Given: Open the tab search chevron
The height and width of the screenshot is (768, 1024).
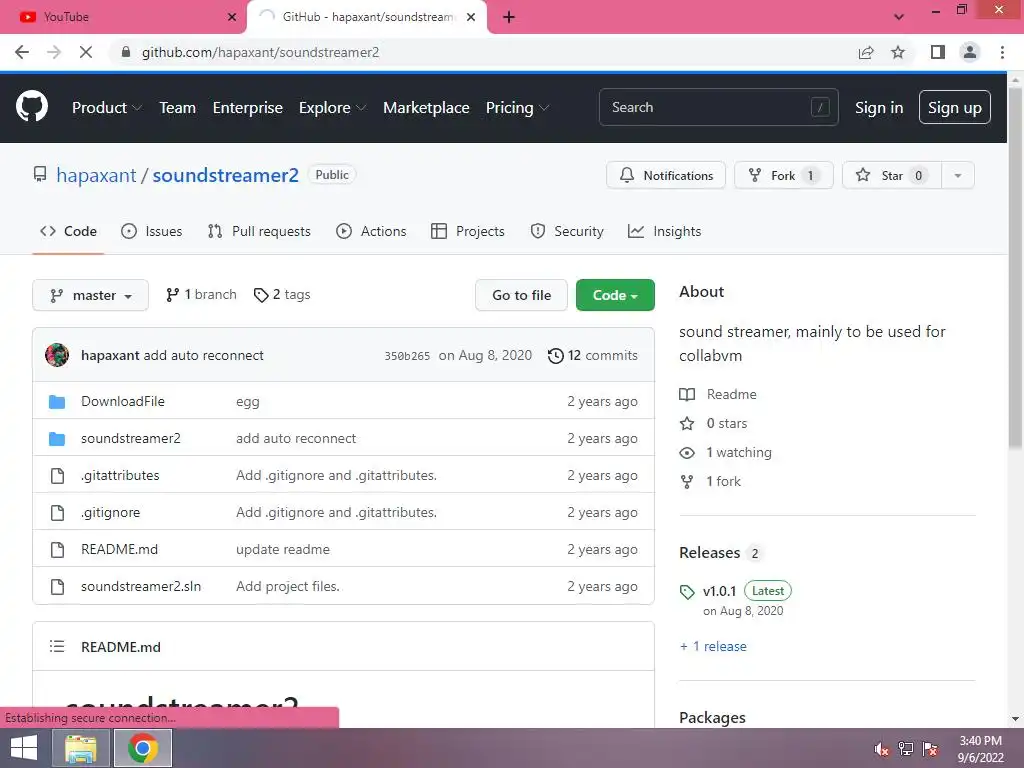Looking at the screenshot, I should (899, 17).
